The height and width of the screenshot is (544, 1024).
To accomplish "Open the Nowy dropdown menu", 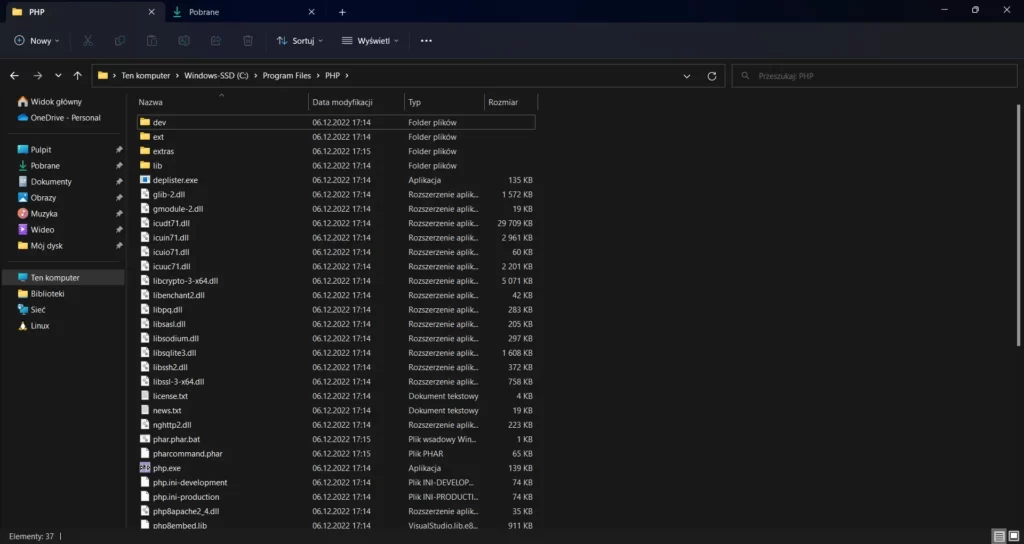I will pos(37,40).
